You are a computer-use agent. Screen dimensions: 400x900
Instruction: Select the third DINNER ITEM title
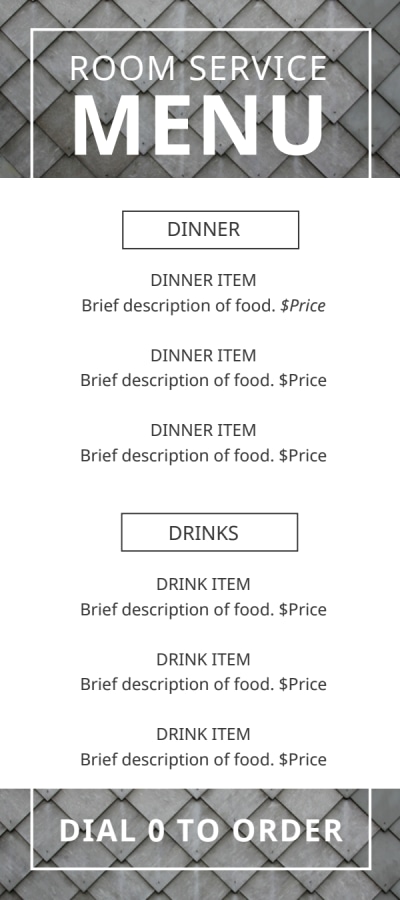(203, 430)
